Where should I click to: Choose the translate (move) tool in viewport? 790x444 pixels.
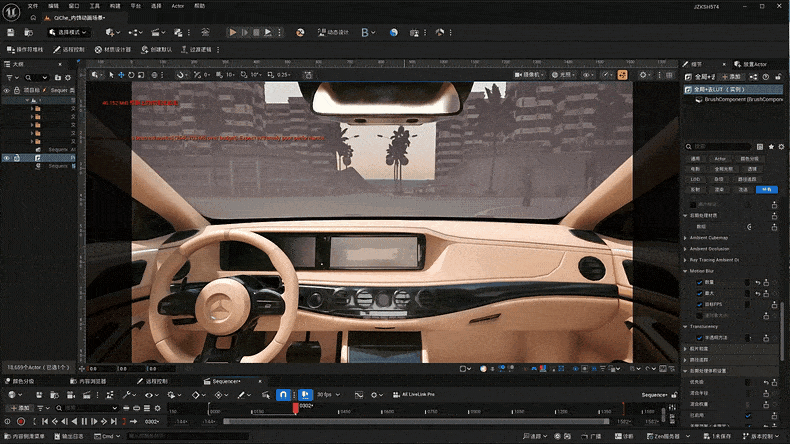[121, 75]
